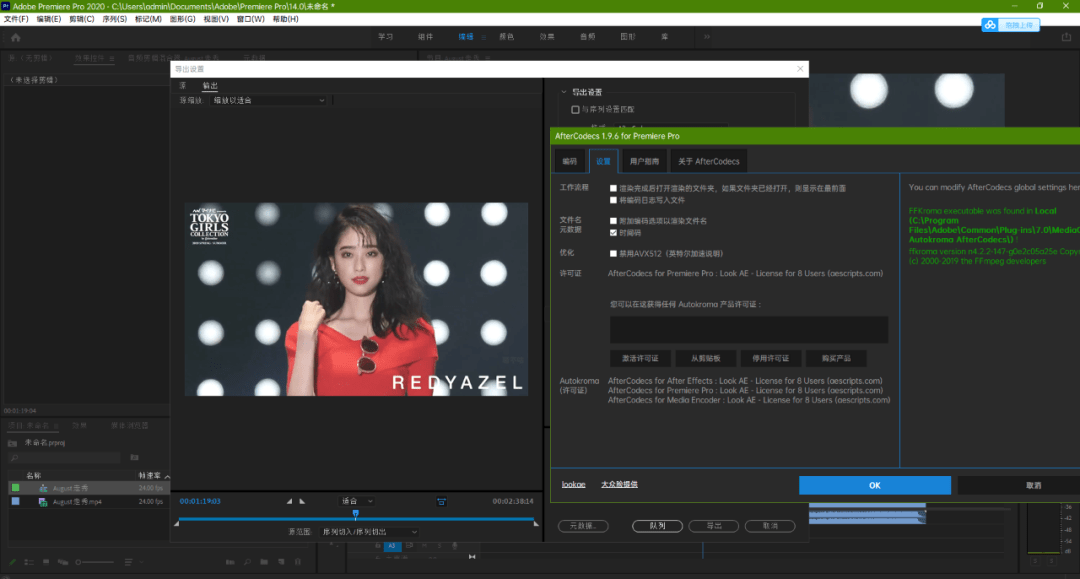
Task: Click the blue playhead on preview timeline
Action: (x=355, y=514)
